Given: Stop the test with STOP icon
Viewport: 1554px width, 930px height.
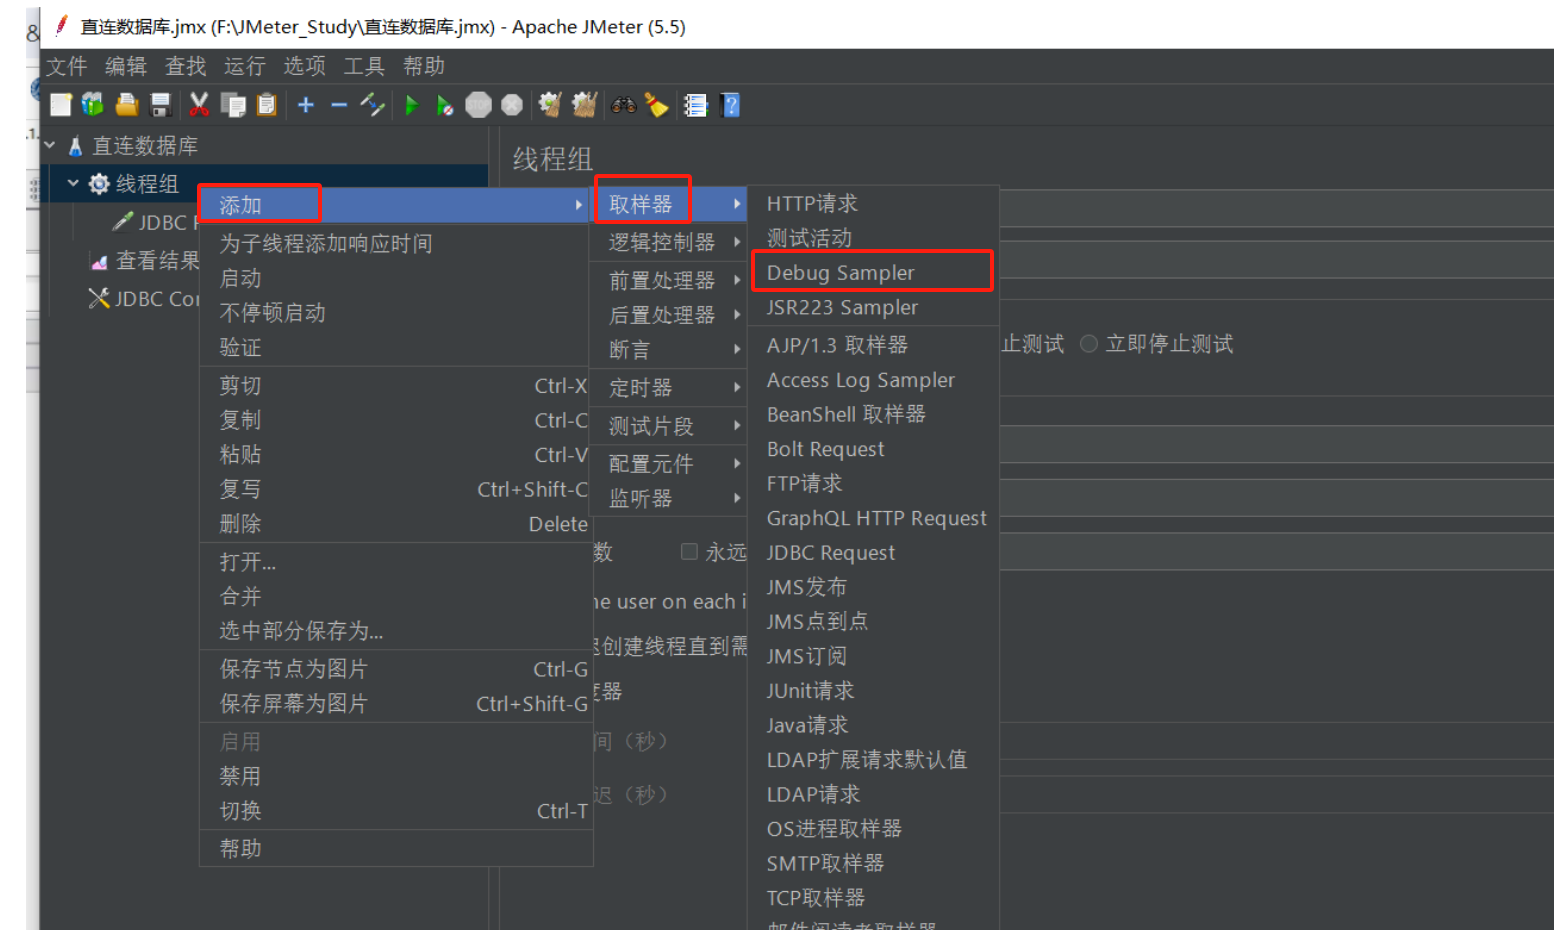Looking at the screenshot, I should pyautogui.click(x=479, y=105).
